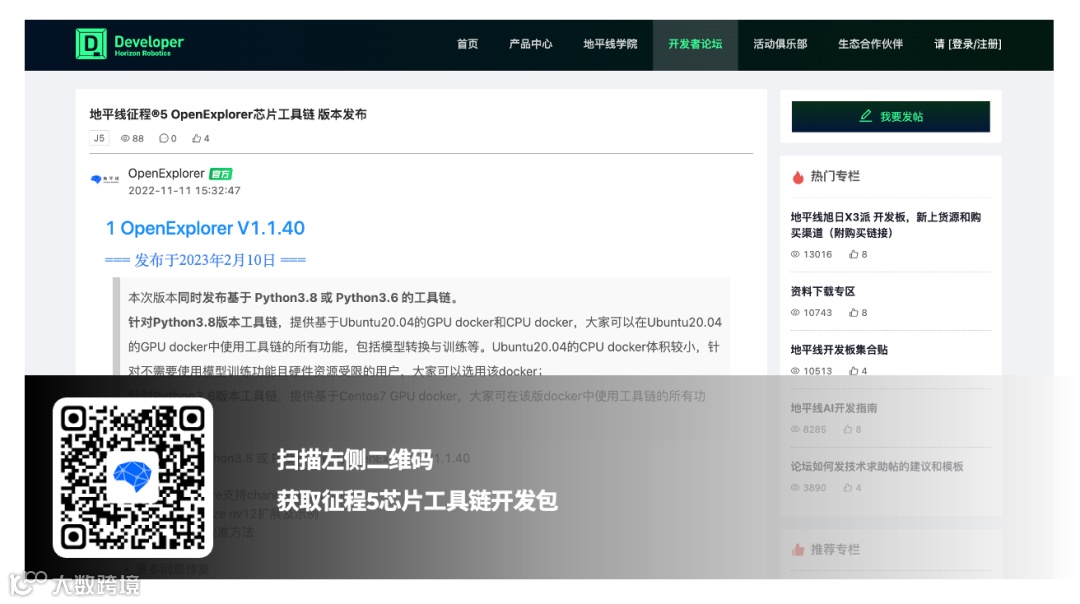Image resolution: width=1080 pixels, height=604 pixels.
Task: Open the 产品中心 menu
Action: coord(530,44)
